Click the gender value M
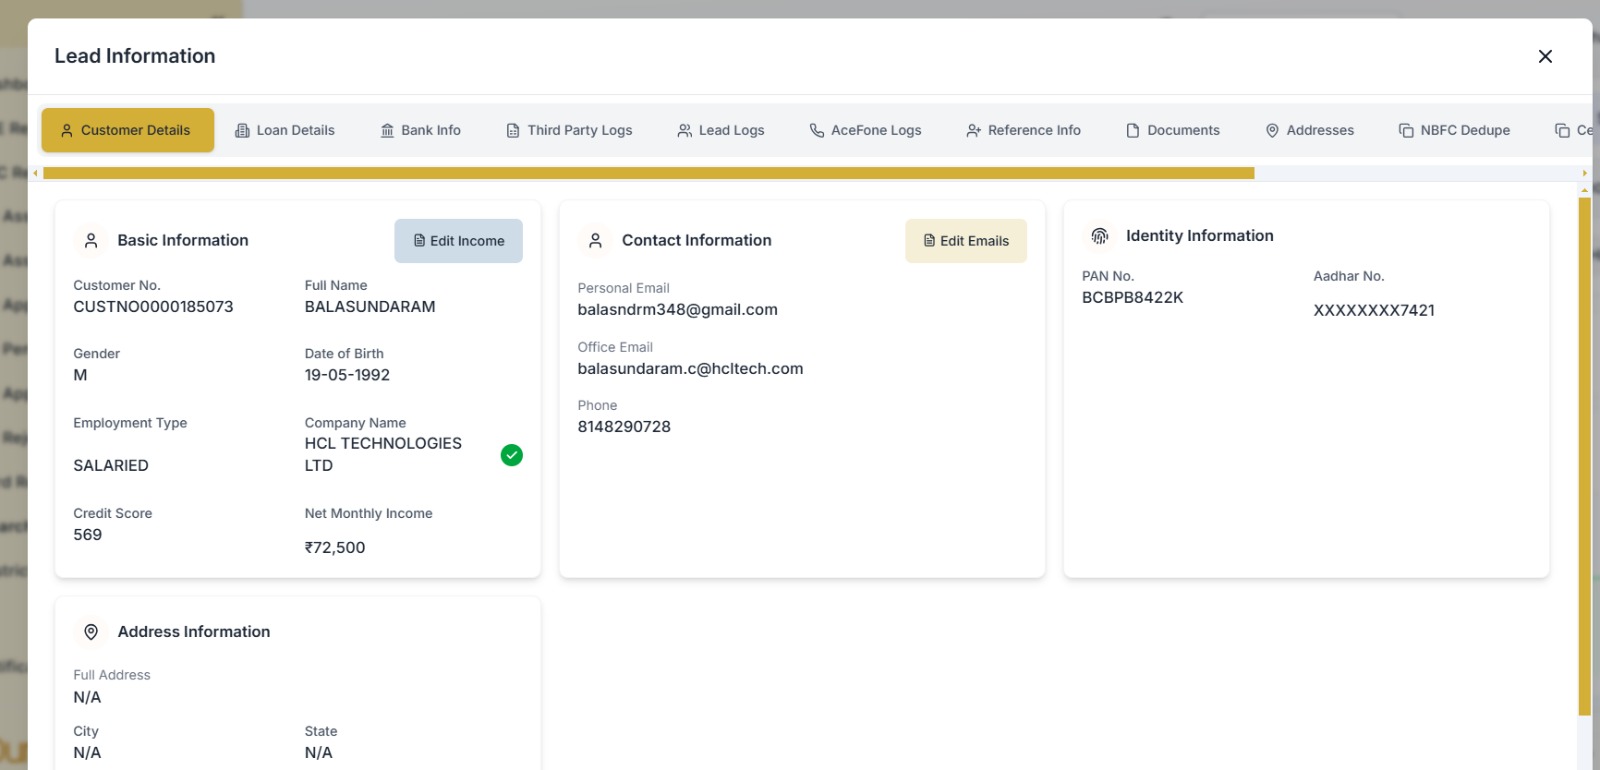Viewport: 1600px width, 770px height. [x=80, y=375]
